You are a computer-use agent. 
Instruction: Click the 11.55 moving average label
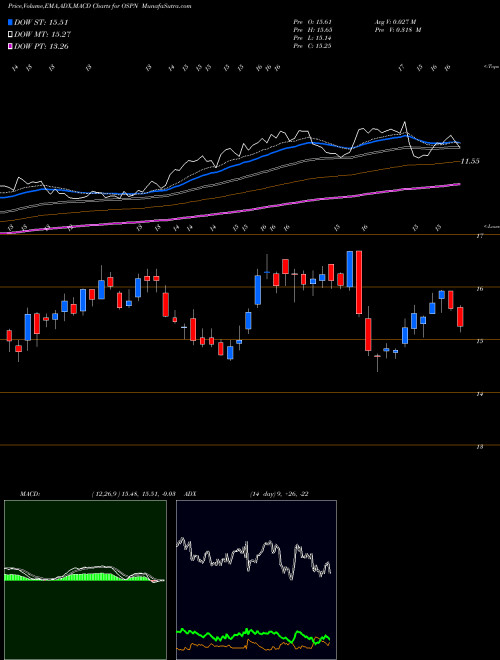pos(470,161)
